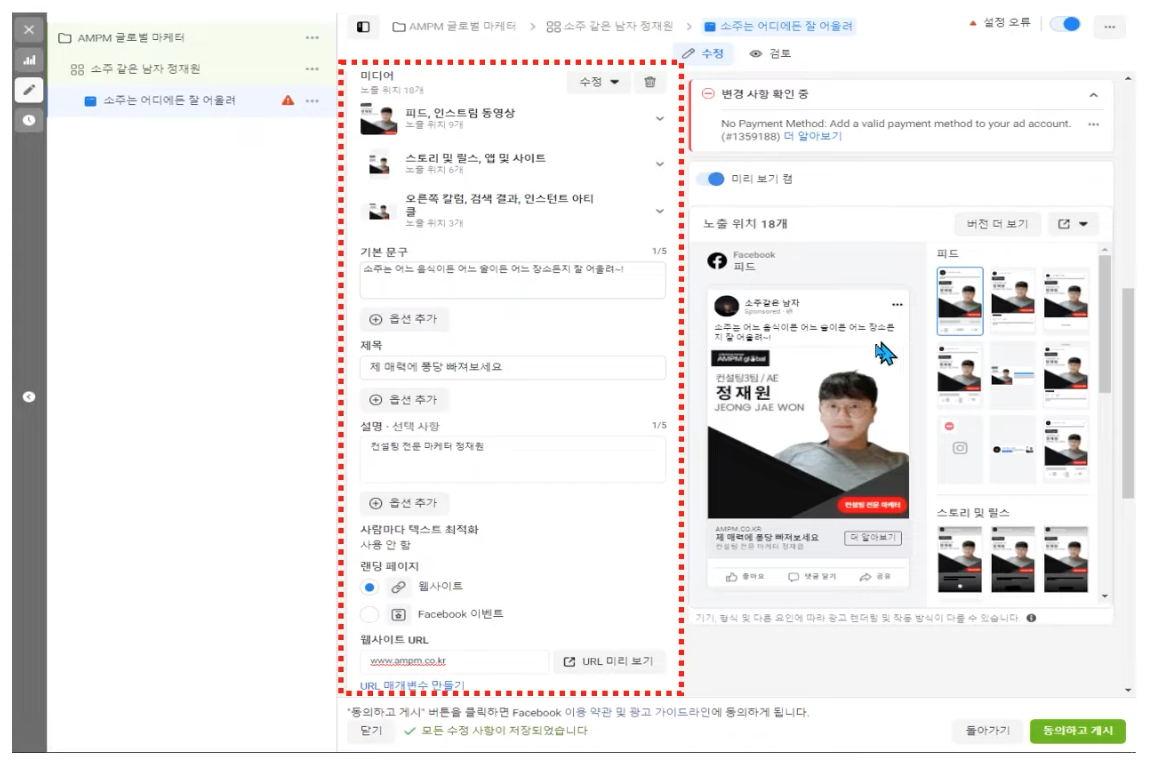Expand the 피드, 인스트림 동영상 placement group
This screenshot has height=760, width=1152.
[659, 119]
